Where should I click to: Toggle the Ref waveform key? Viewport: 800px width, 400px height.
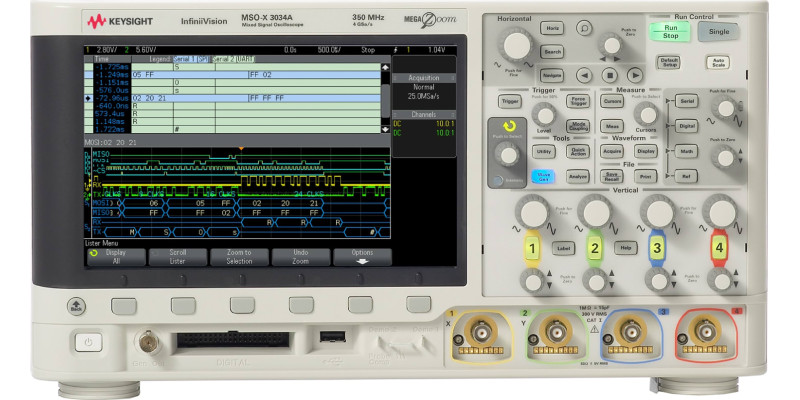[x=686, y=177]
